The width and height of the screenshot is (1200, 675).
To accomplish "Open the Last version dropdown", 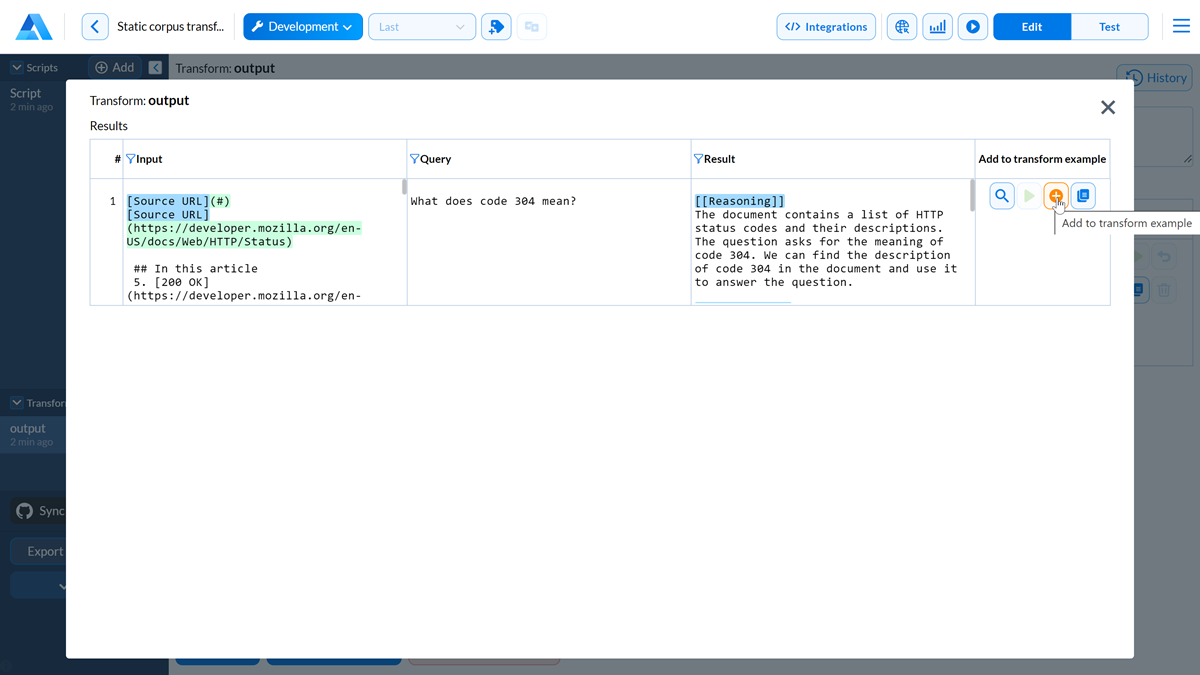I will [421, 27].
